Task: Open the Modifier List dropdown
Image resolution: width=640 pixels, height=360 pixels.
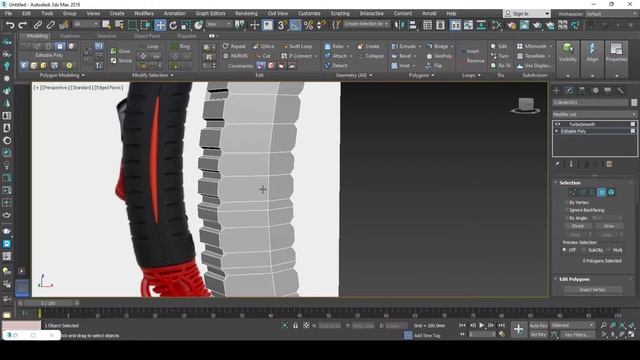Action: (x=595, y=114)
